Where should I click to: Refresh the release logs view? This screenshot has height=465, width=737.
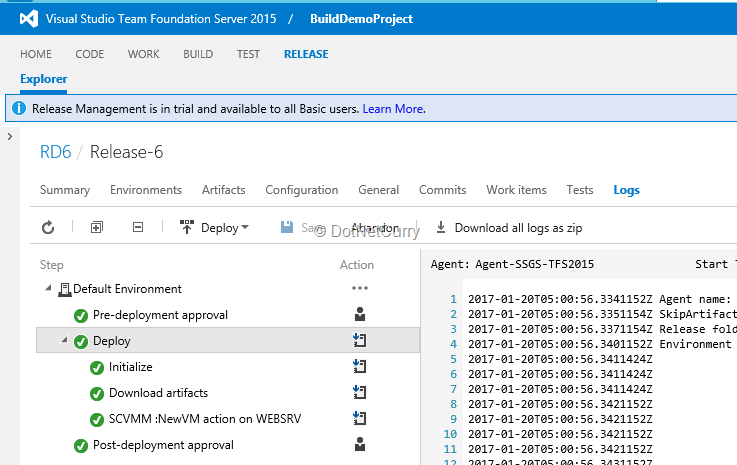(x=48, y=228)
